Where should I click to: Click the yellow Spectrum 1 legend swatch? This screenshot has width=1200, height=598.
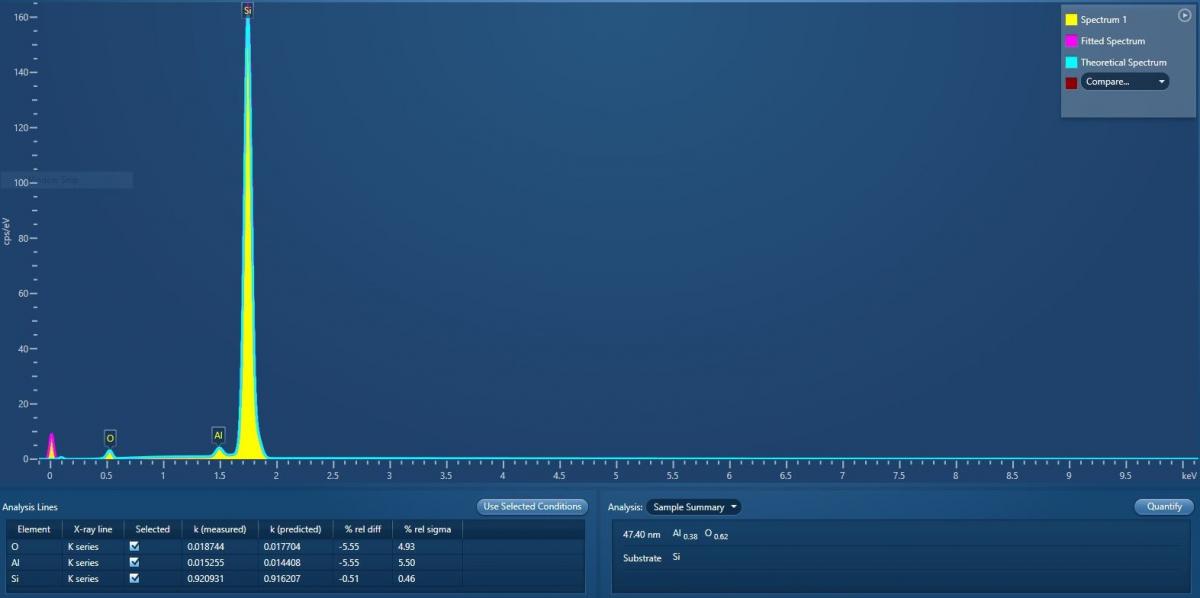pos(1071,20)
